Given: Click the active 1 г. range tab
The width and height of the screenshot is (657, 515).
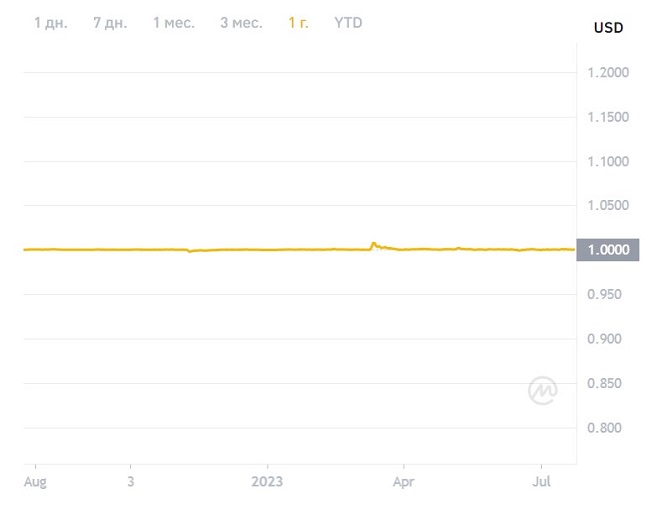Looking at the screenshot, I should 298,22.
